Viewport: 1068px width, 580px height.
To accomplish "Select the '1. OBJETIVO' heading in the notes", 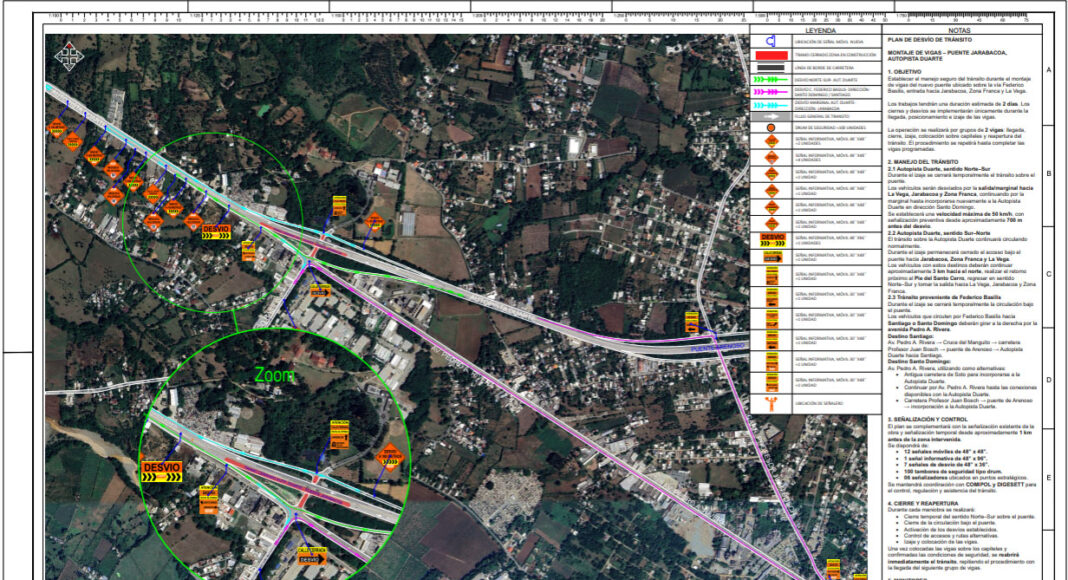I will [905, 71].
